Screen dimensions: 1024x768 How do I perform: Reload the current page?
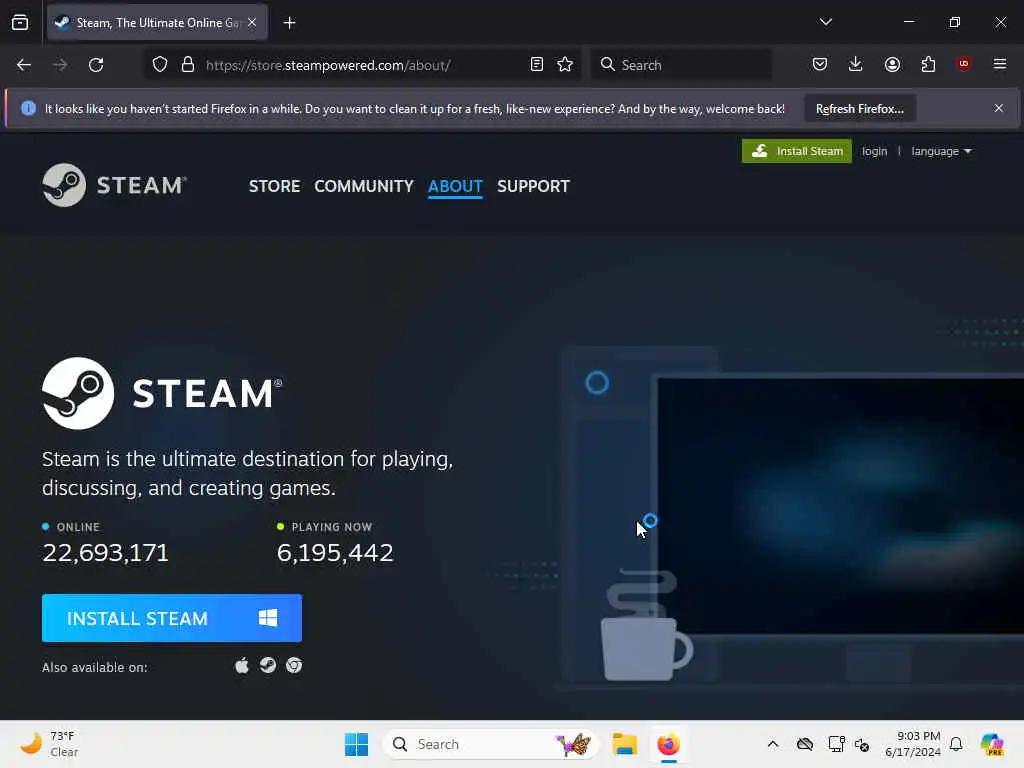96,65
